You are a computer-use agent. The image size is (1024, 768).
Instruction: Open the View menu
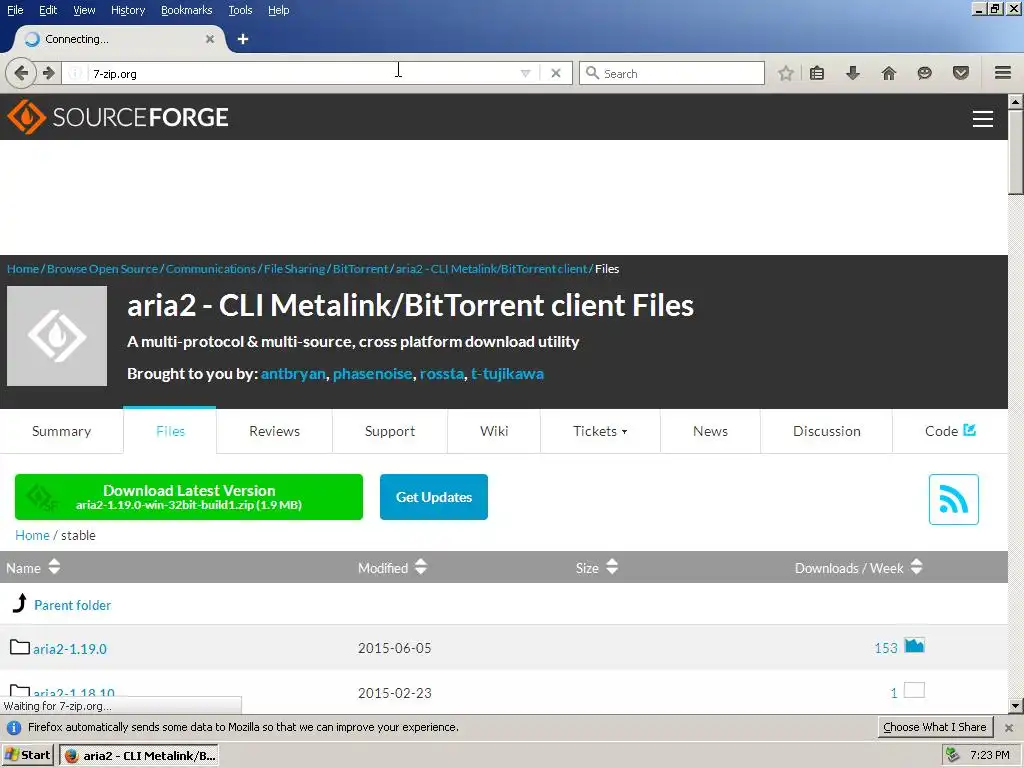(84, 10)
